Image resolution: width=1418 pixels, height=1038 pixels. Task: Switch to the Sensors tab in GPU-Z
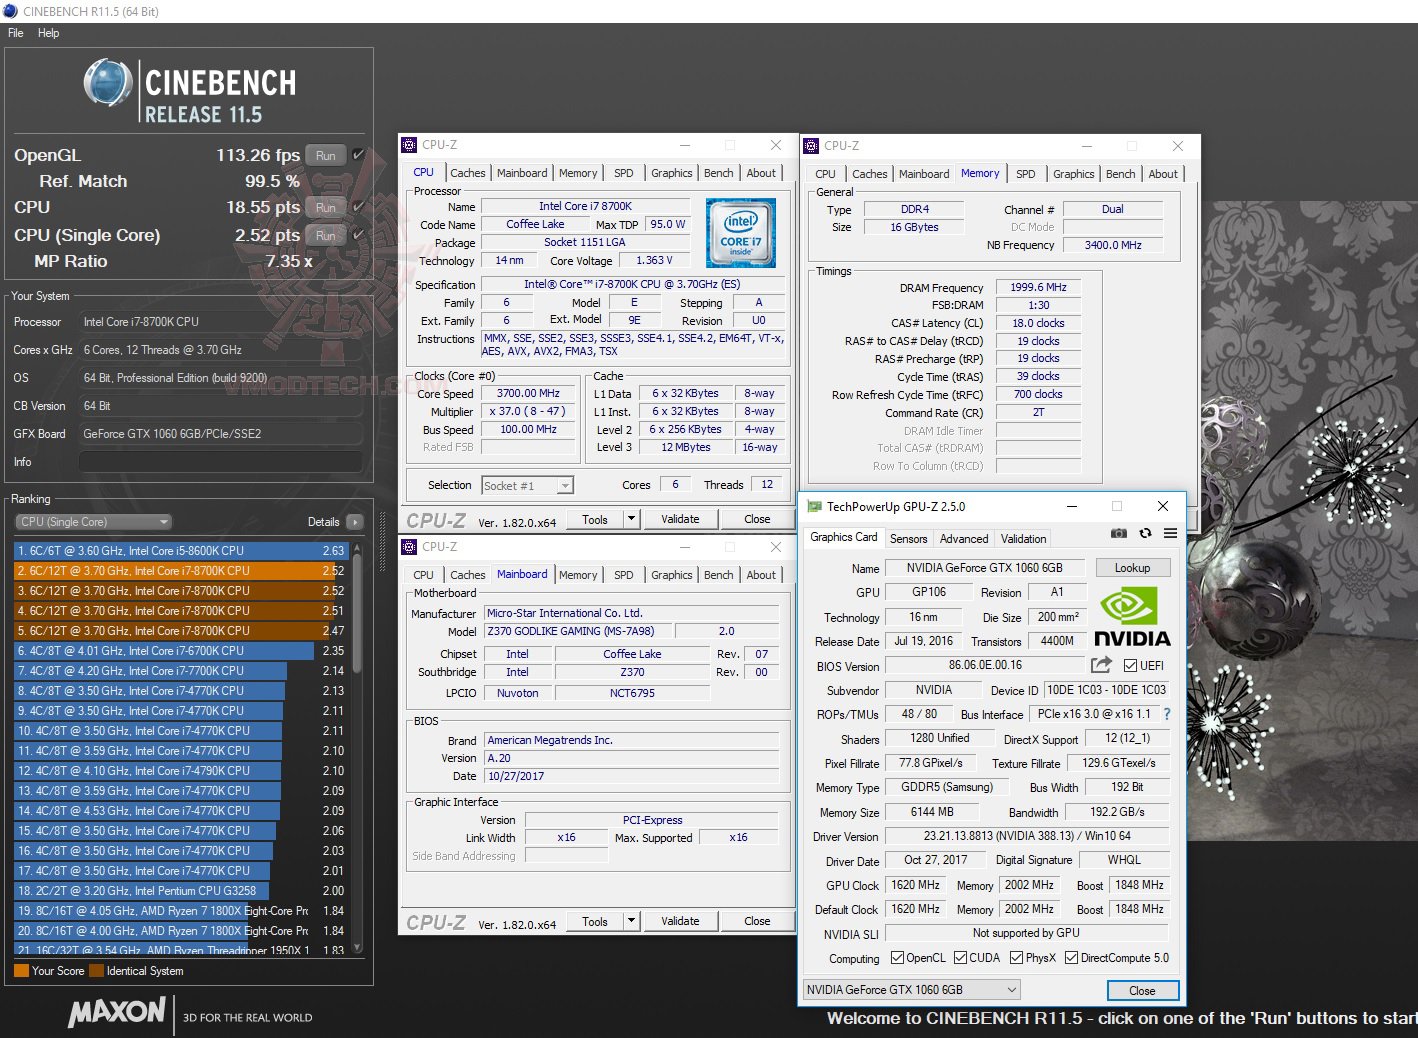[908, 538]
